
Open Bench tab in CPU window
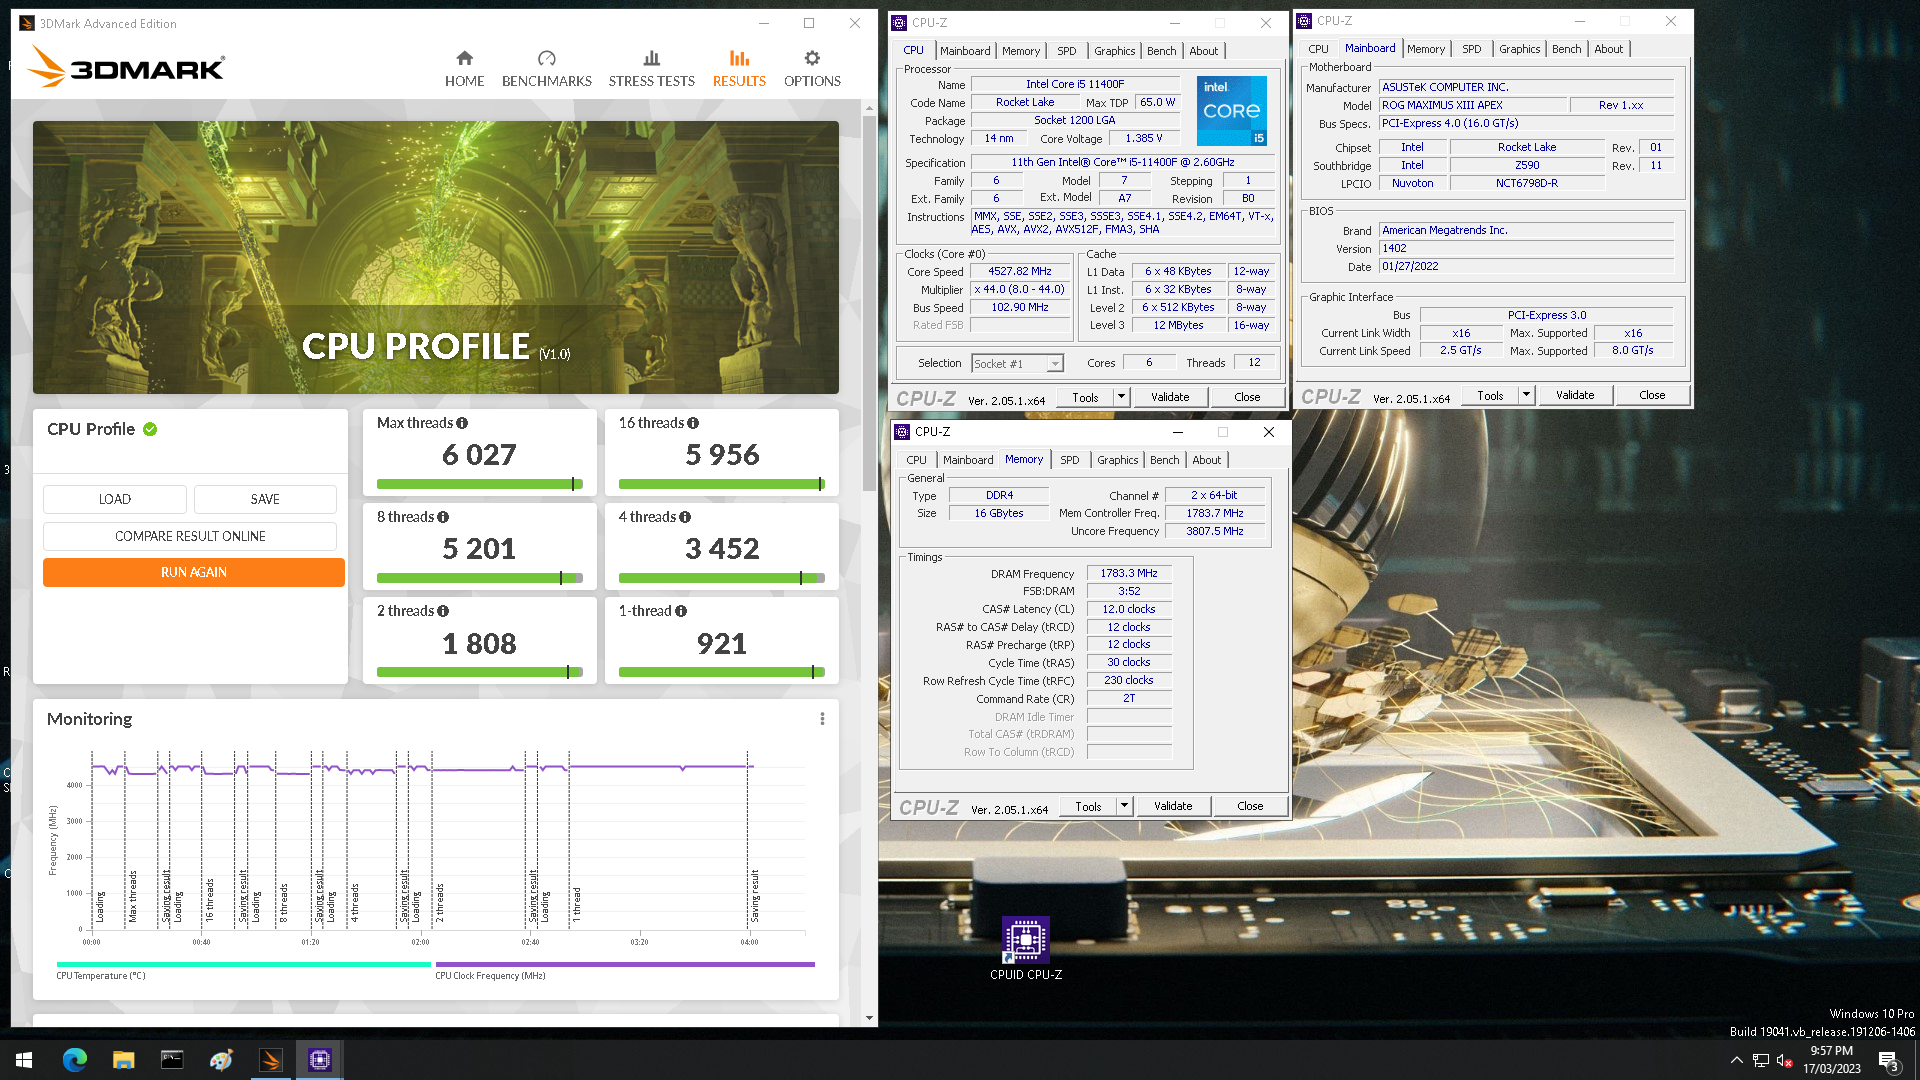1161,51
